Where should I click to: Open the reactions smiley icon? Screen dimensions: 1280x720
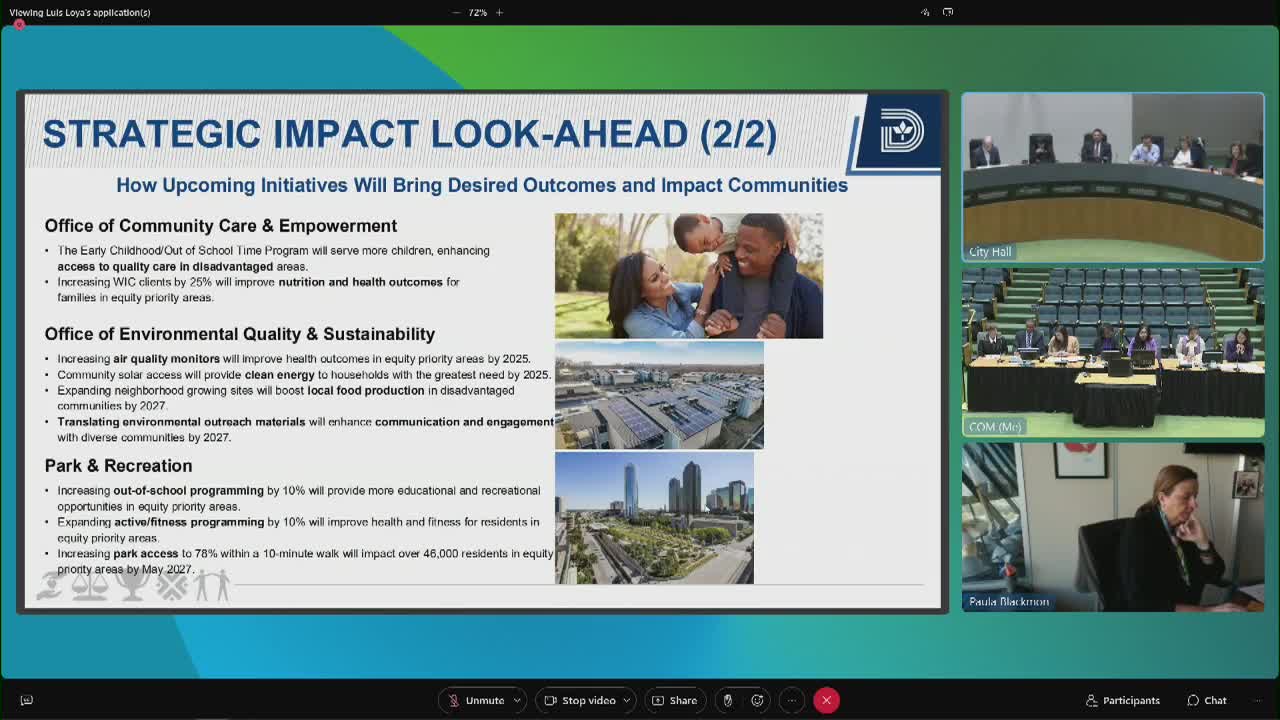758,700
